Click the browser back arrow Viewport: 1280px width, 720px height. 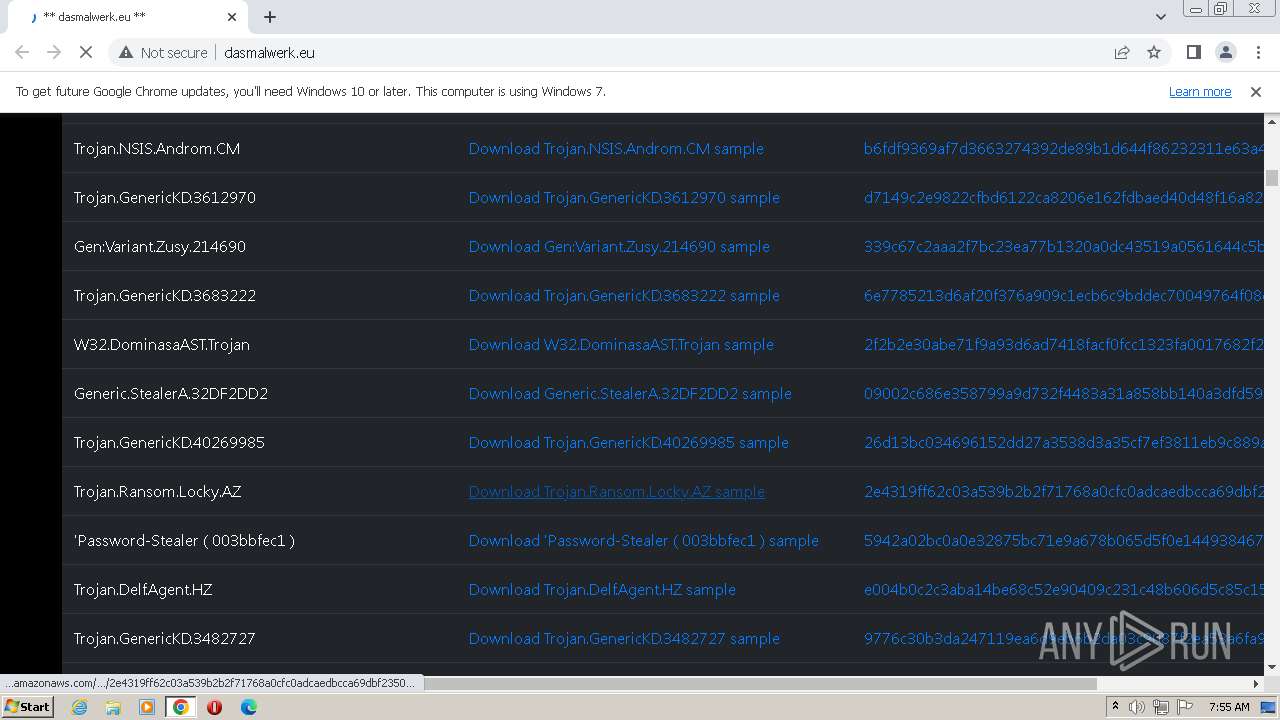click(22, 52)
